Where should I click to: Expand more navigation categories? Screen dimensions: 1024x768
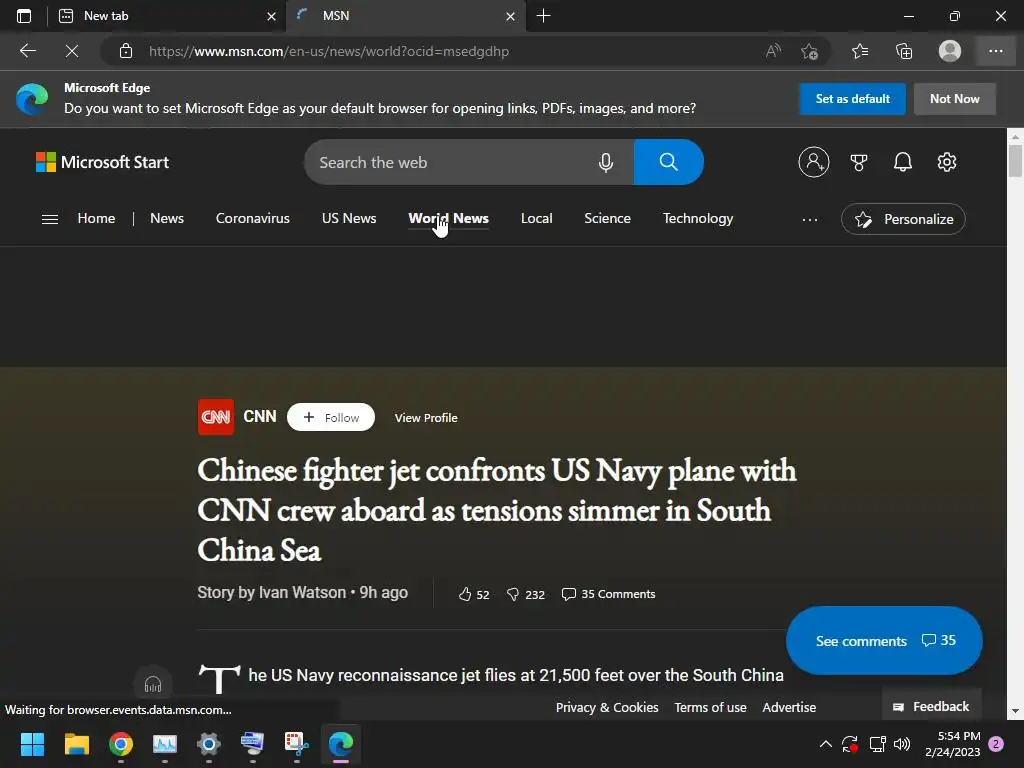810,219
